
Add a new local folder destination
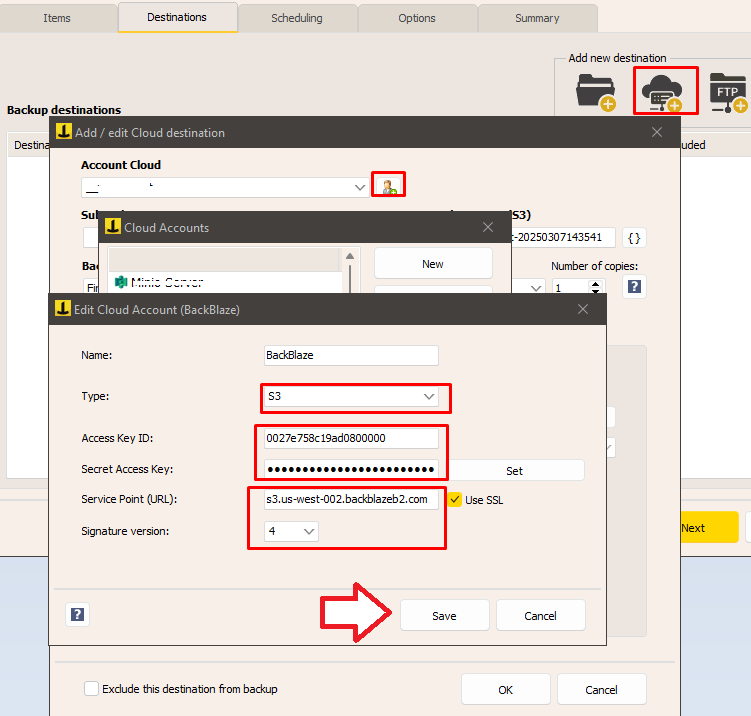(x=595, y=91)
